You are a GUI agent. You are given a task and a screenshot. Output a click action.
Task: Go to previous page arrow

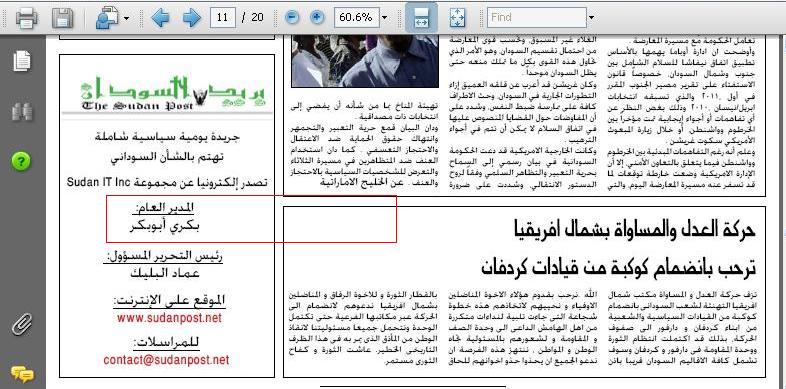pyautogui.click(x=160, y=18)
